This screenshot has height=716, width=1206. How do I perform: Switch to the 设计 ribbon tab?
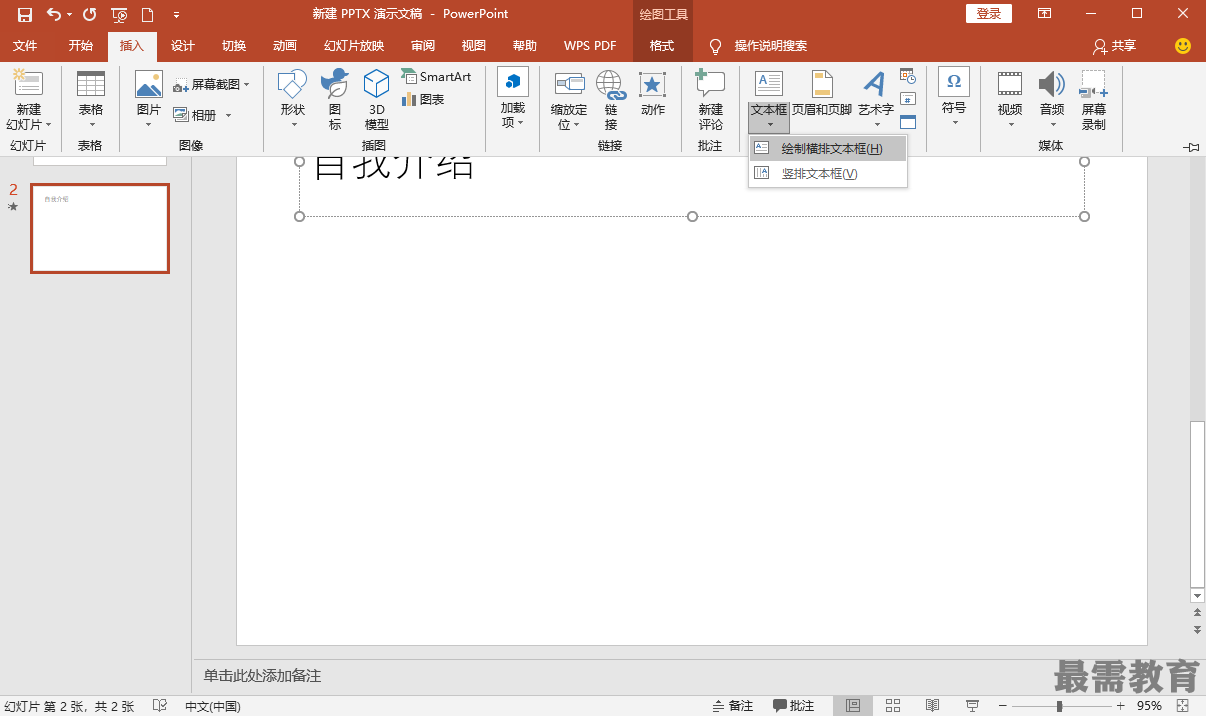pyautogui.click(x=183, y=46)
